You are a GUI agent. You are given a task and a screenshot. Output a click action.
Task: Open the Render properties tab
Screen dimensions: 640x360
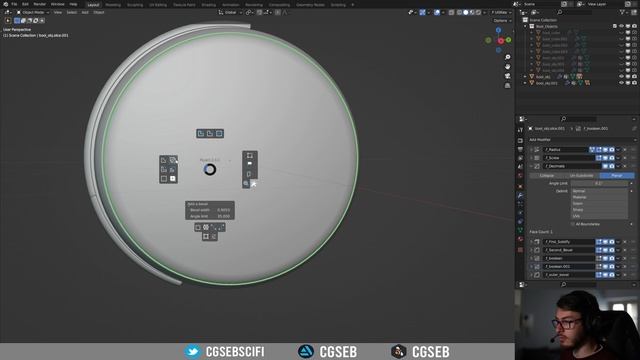pos(520,141)
